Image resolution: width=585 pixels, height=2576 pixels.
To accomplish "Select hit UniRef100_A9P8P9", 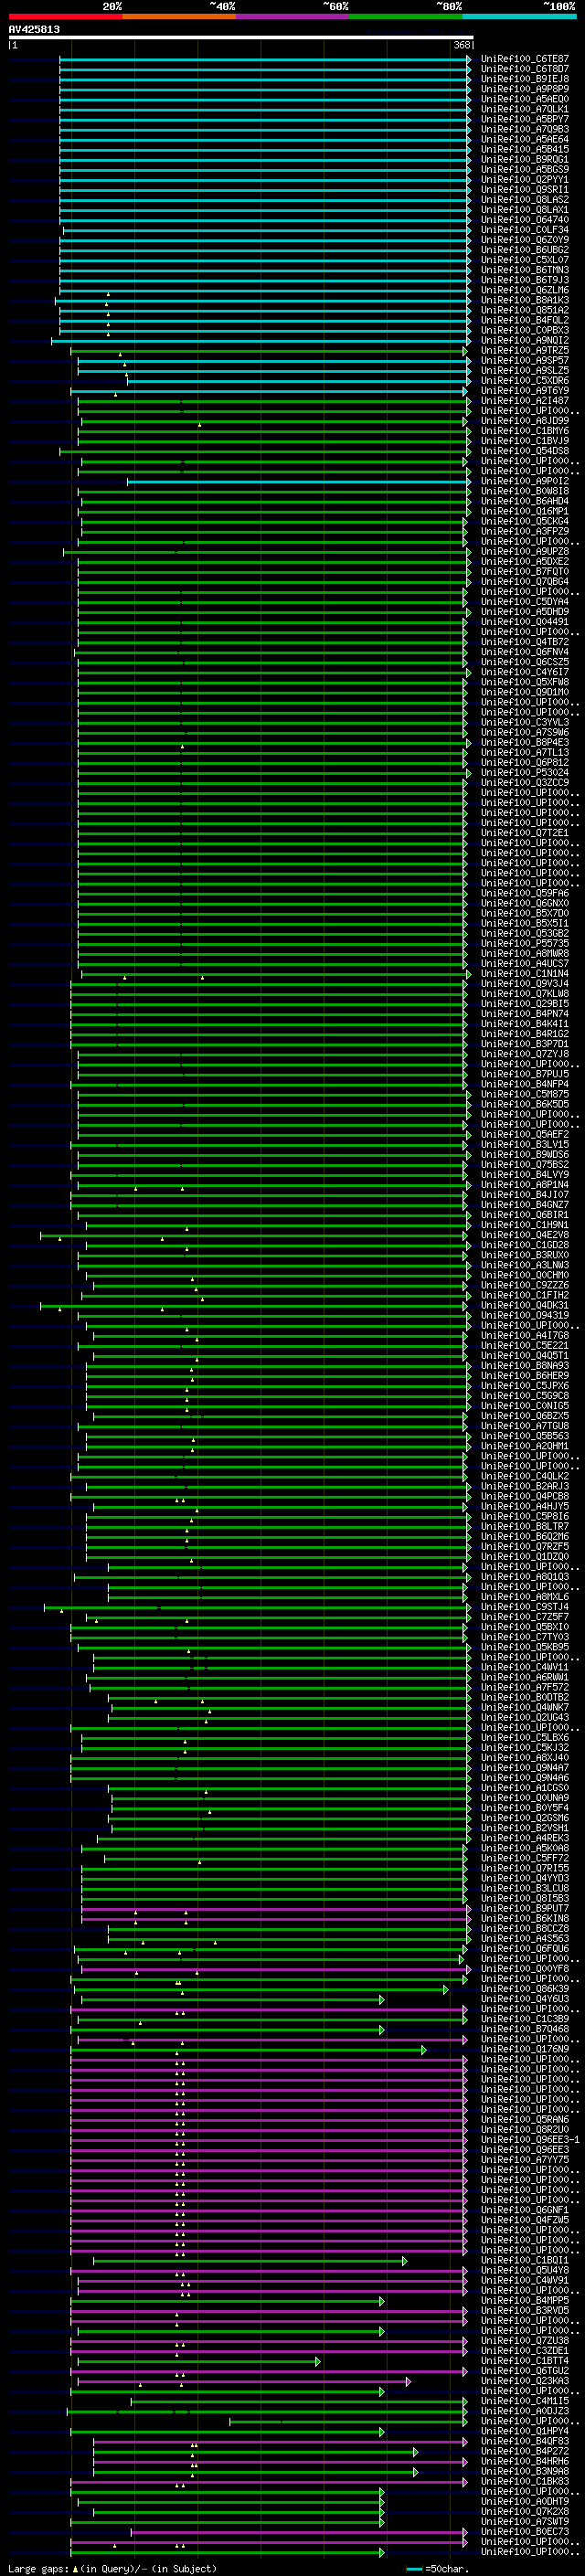I will click(x=524, y=89).
